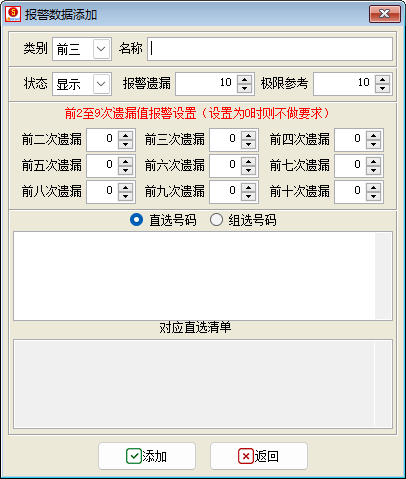This screenshot has height=479, width=406.
Task: Select the 直选号码 radio button
Action: click(x=136, y=220)
